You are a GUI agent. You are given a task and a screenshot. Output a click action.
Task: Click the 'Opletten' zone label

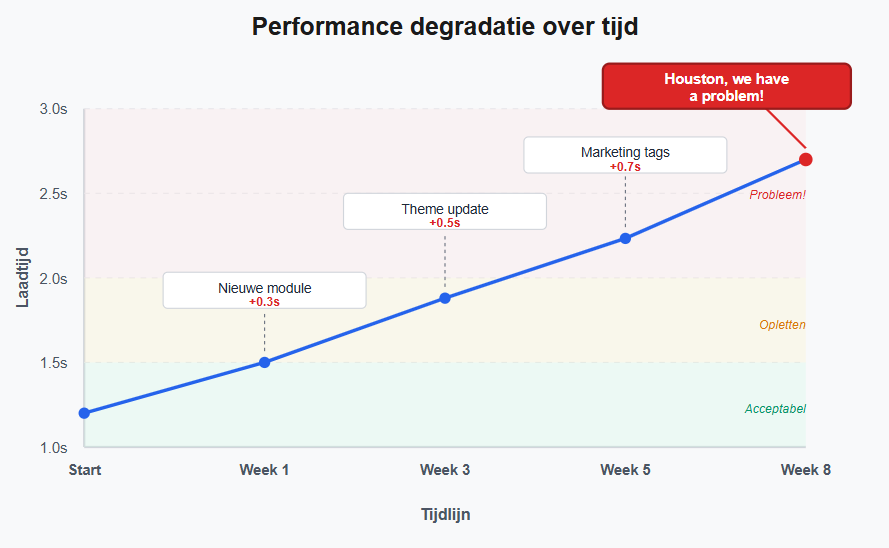(782, 325)
